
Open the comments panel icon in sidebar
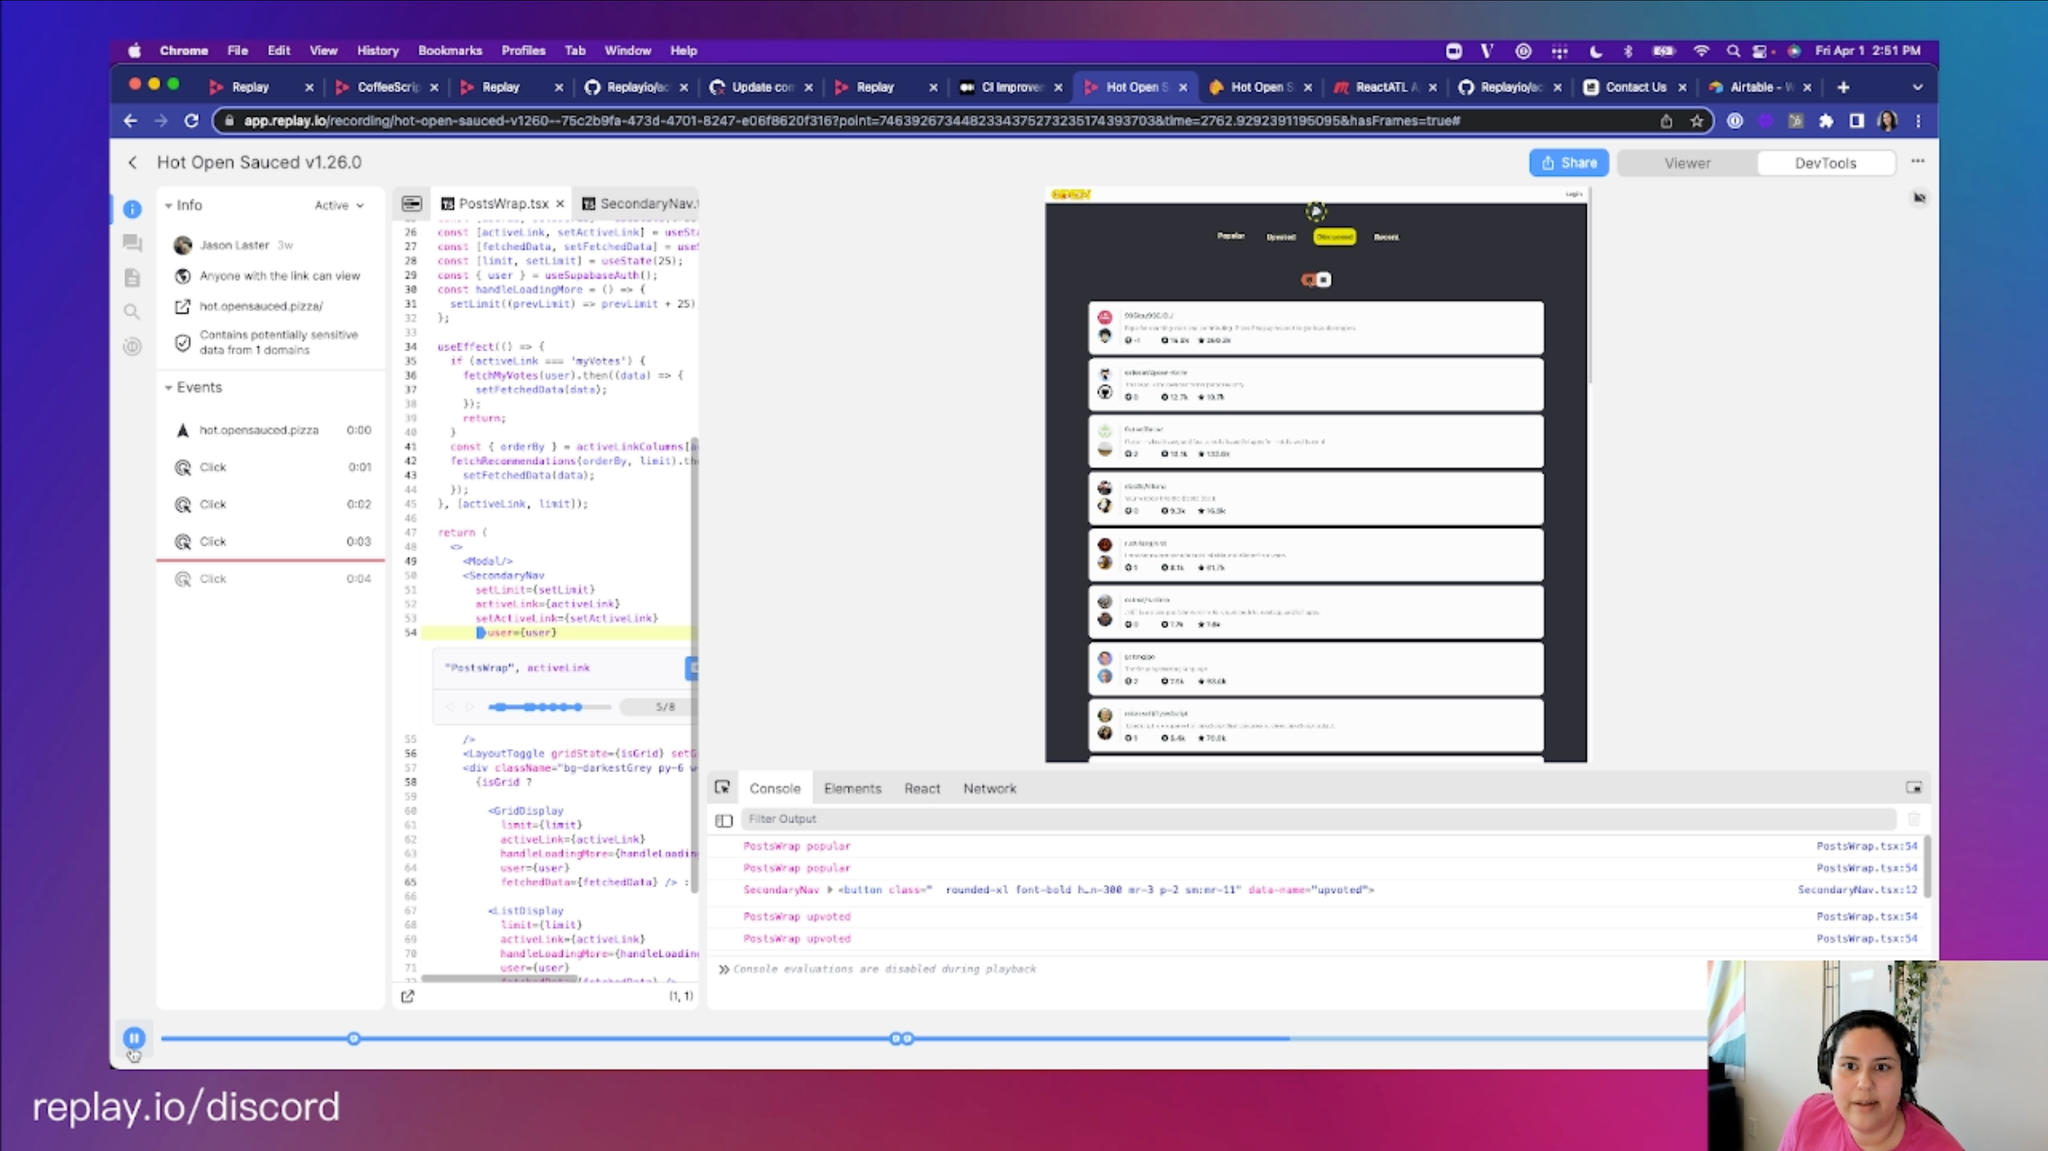(132, 243)
